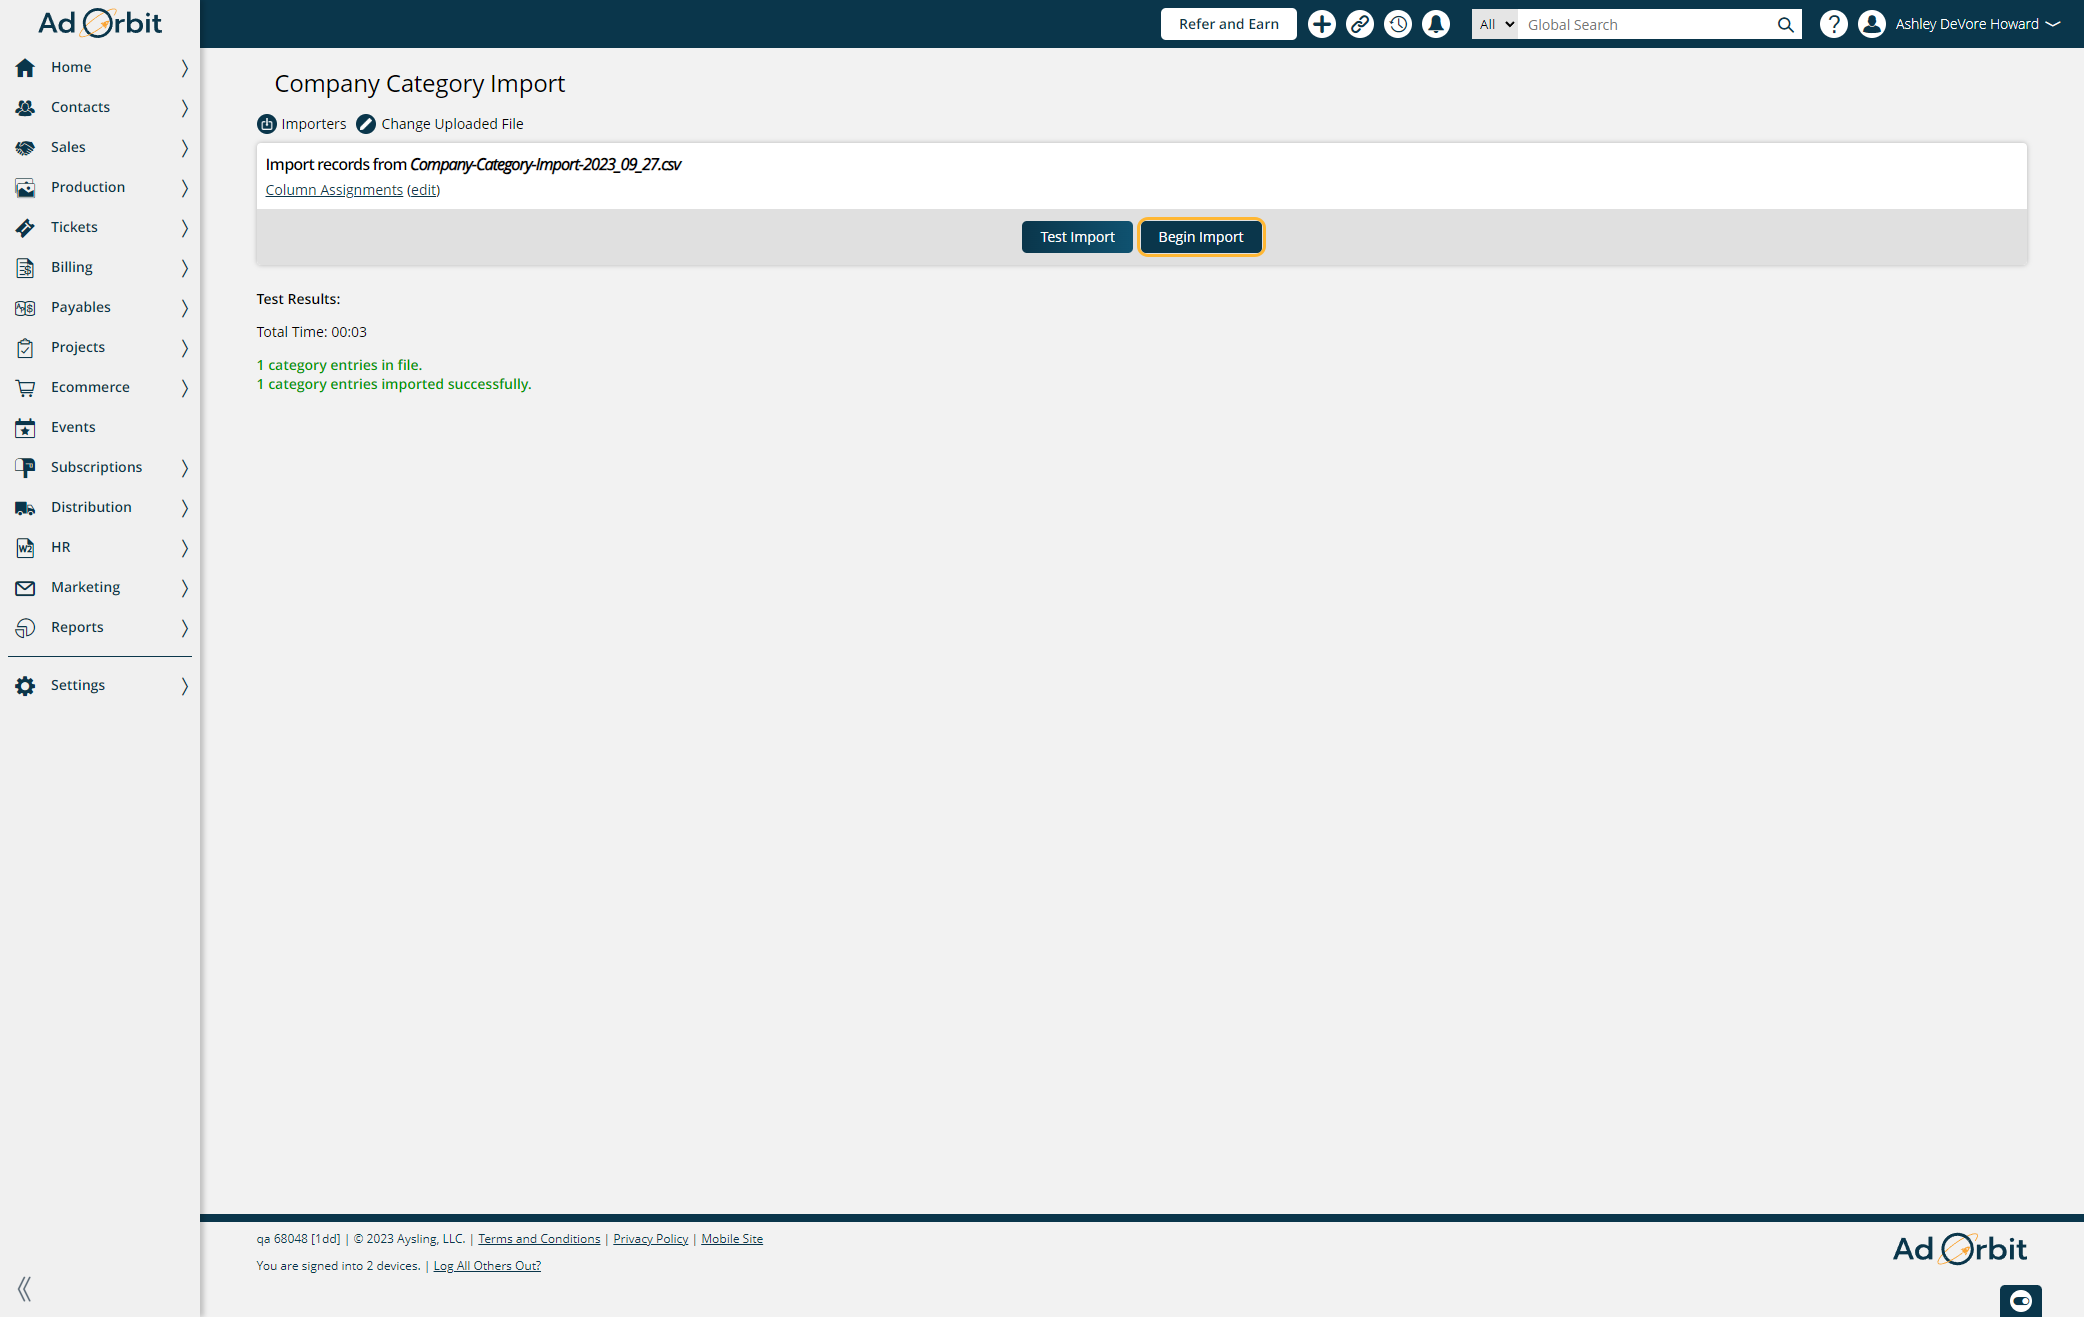Open the chain link icon in header
Viewport: 2084px width, 1317px height.
click(x=1360, y=24)
